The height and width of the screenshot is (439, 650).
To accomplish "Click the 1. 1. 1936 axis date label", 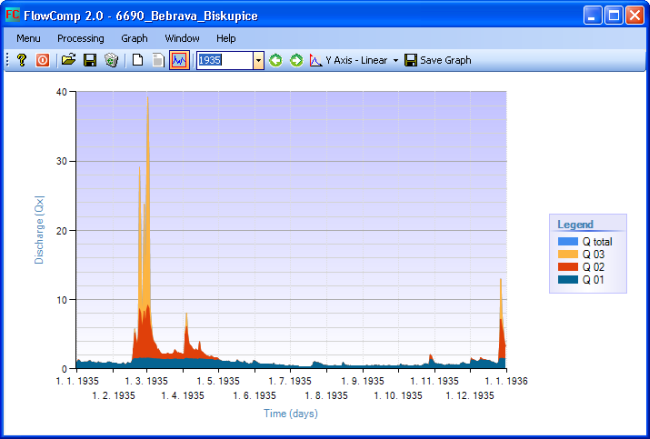I will pyautogui.click(x=506, y=381).
